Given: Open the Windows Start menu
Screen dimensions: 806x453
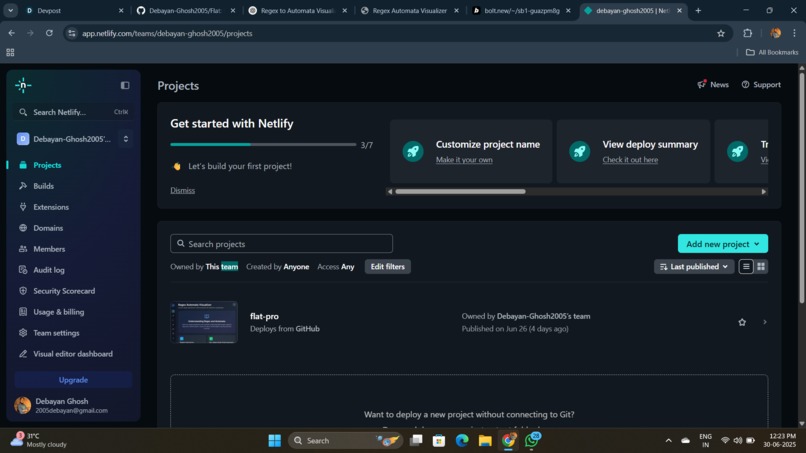Looking at the screenshot, I should click(x=274, y=441).
